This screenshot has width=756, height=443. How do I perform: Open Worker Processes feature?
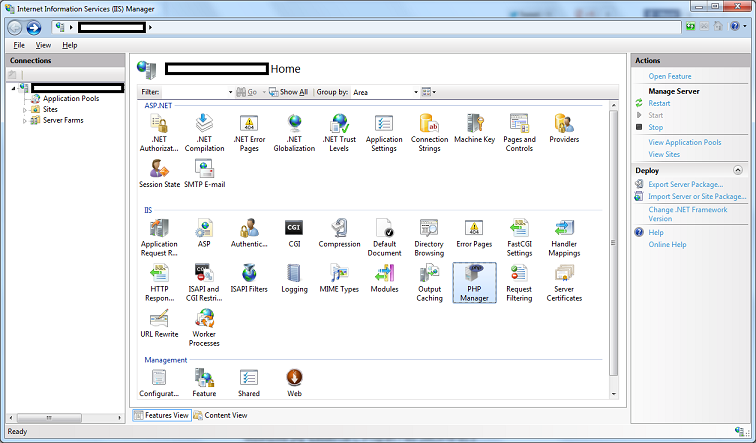pos(204,328)
